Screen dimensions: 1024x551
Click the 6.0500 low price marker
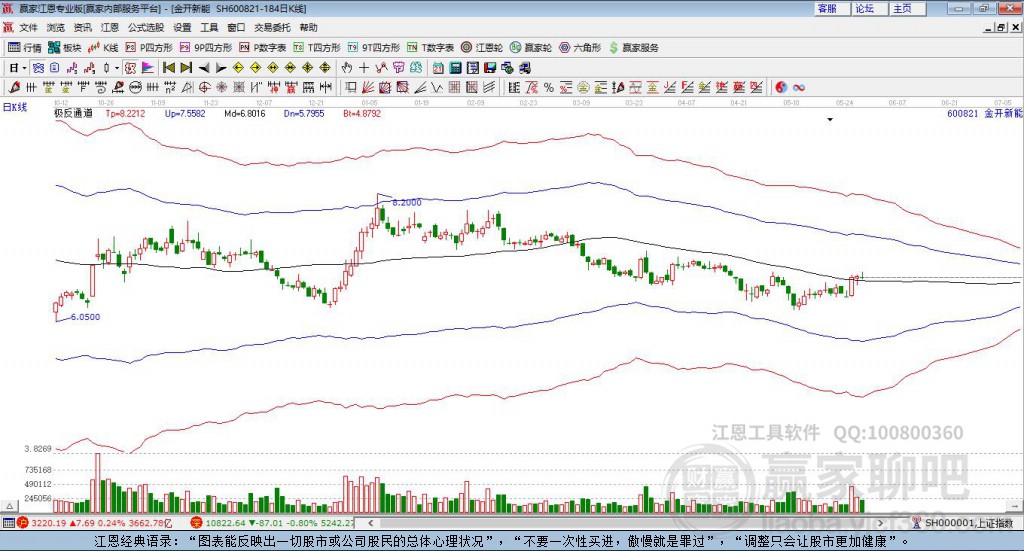[85, 317]
